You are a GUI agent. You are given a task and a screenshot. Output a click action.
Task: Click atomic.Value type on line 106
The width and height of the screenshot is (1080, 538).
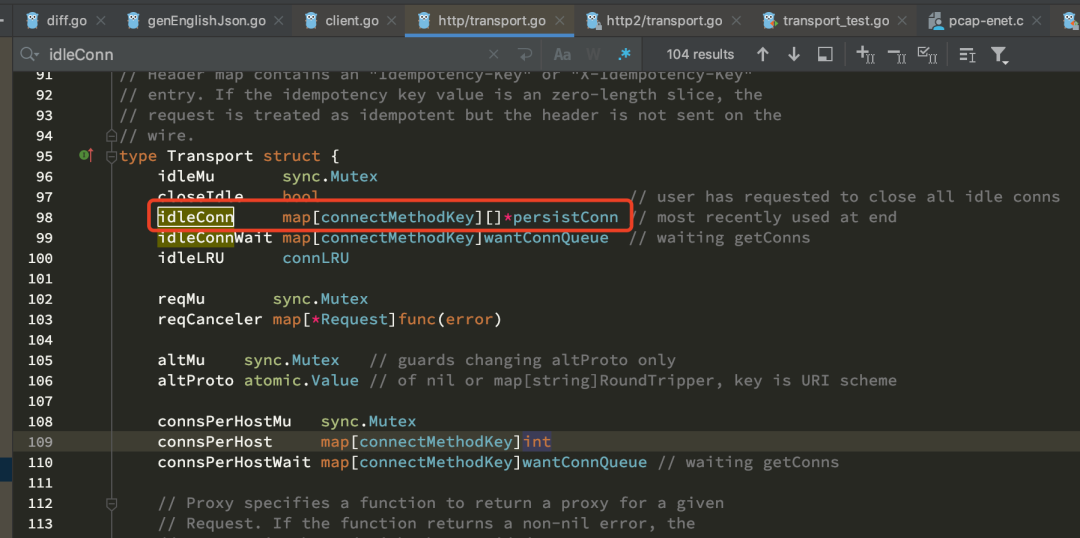[x=301, y=381]
